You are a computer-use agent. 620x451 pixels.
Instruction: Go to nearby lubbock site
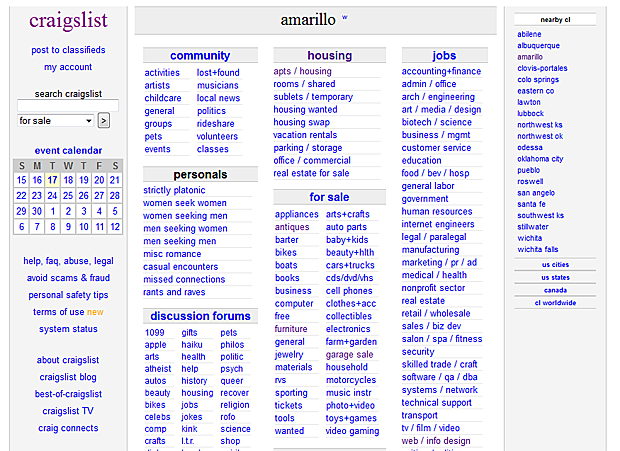(x=530, y=113)
